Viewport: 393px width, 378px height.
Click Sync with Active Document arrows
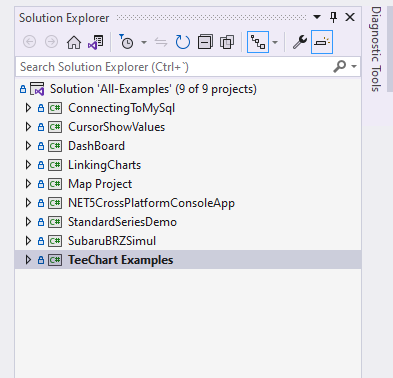(x=161, y=42)
